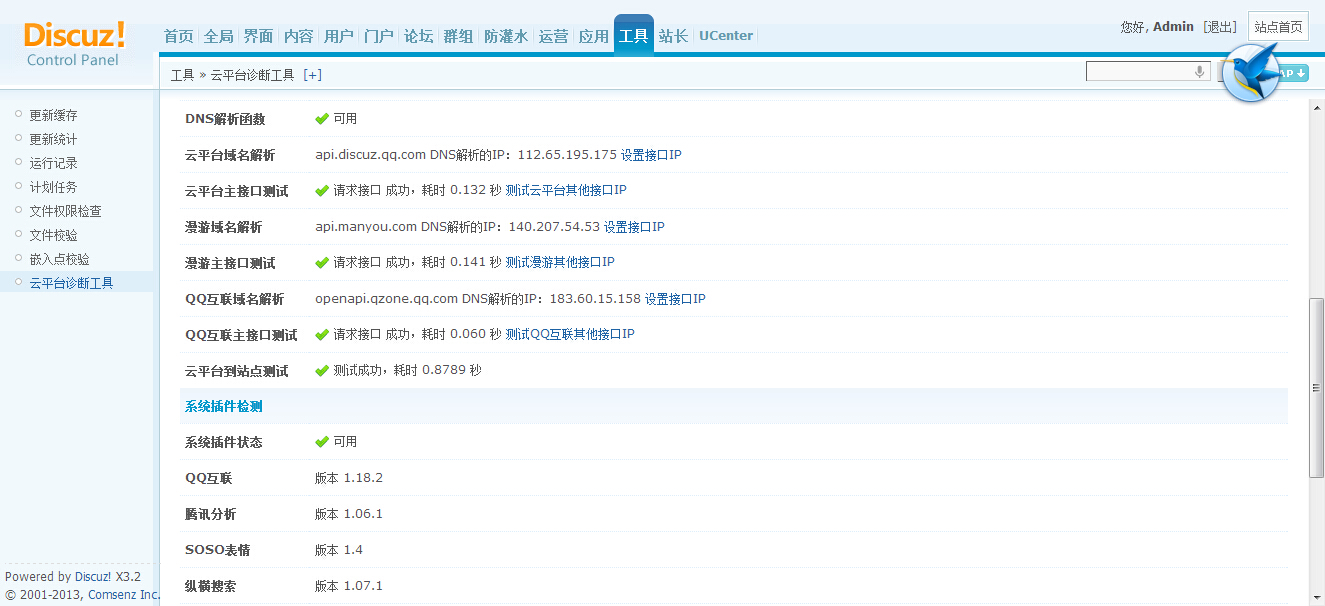Click the green checkmark in 云平台到站点测试 row
The height and width of the screenshot is (606, 1325).
pyautogui.click(x=322, y=371)
